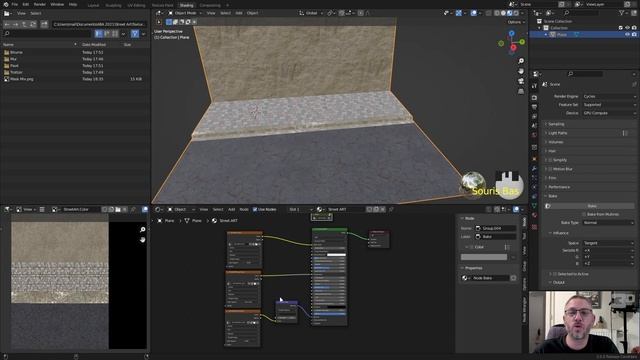Screen dimensions: 640x360
Task: Sort file list by Date Modified column
Action: coord(94,44)
